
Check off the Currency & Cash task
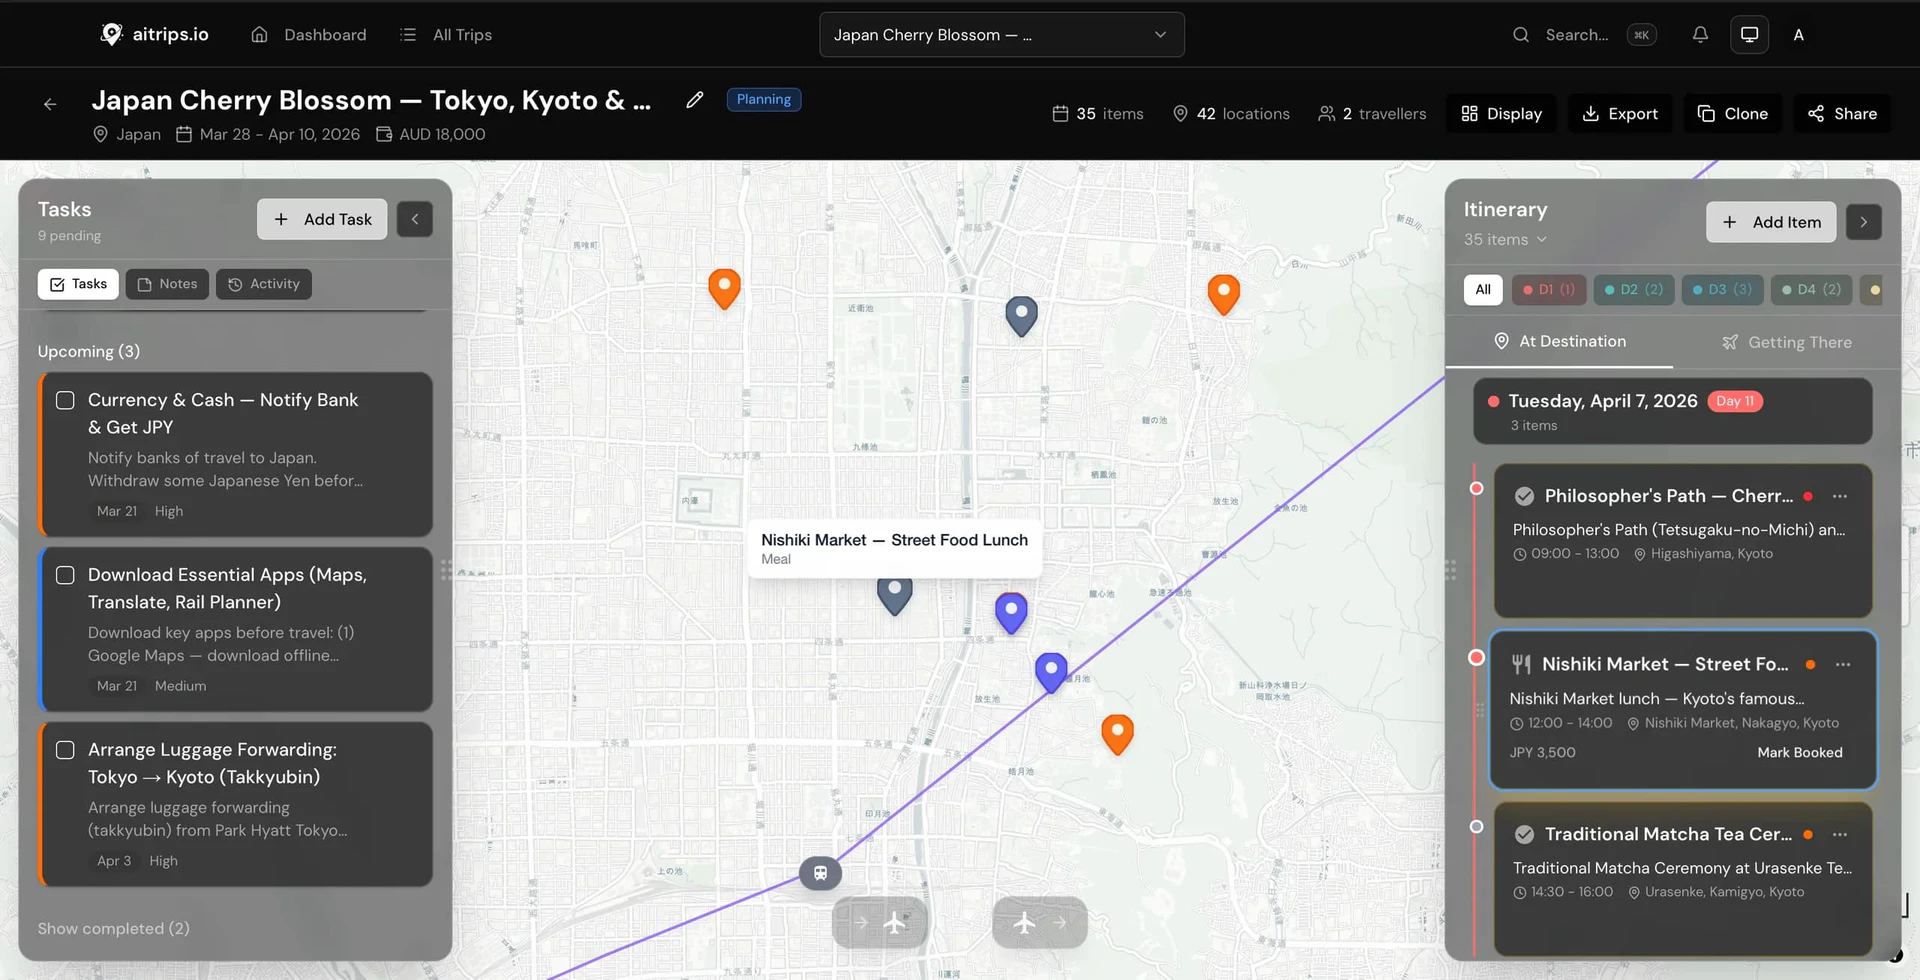click(x=65, y=400)
